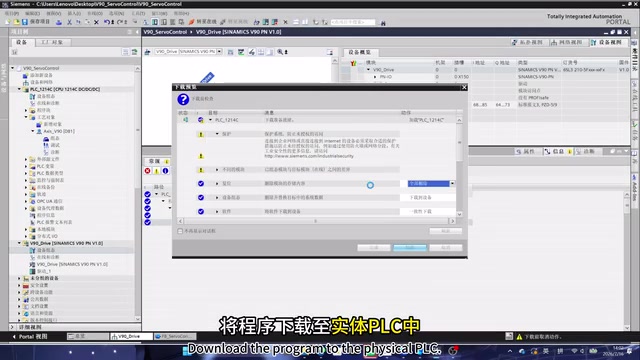Click blue checkmark icon on 复位 row

click(201, 184)
